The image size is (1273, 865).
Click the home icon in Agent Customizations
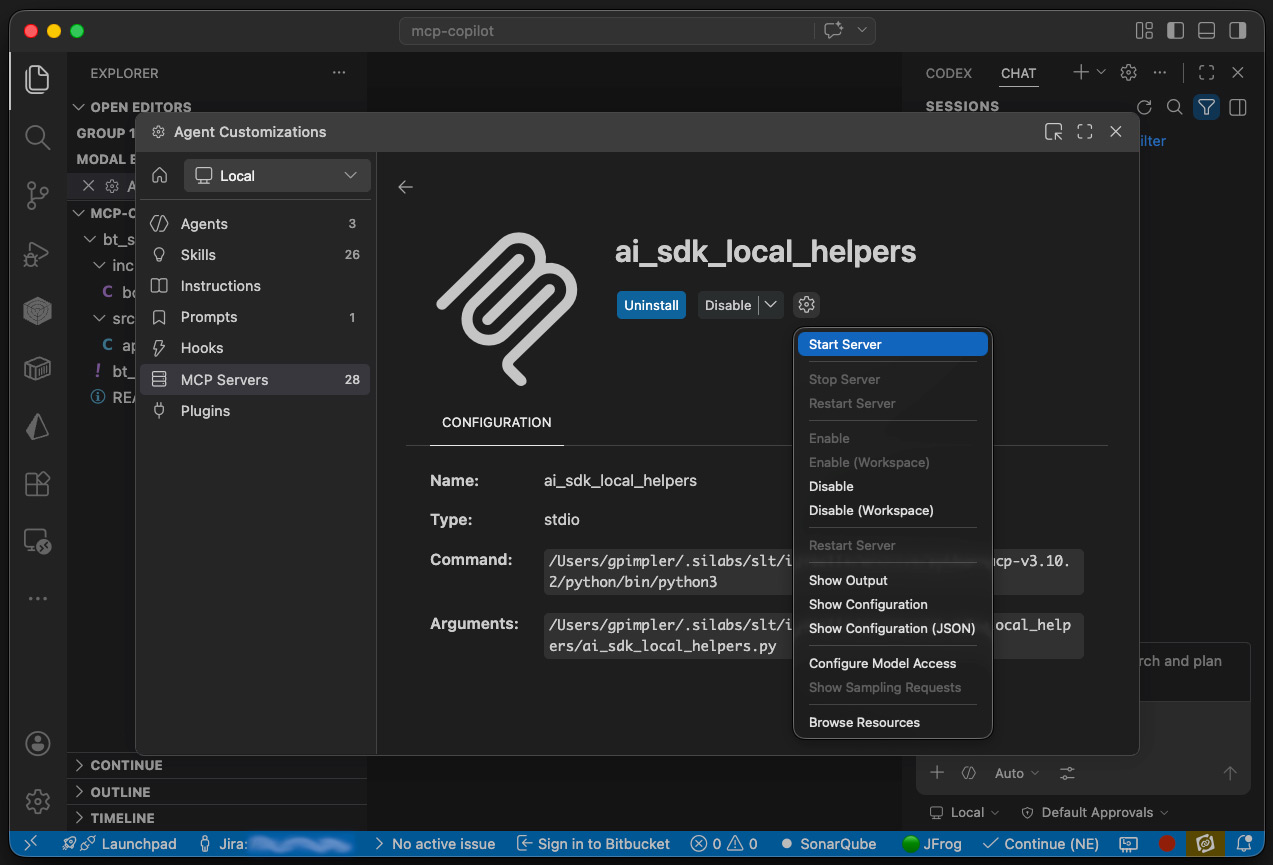pos(160,175)
